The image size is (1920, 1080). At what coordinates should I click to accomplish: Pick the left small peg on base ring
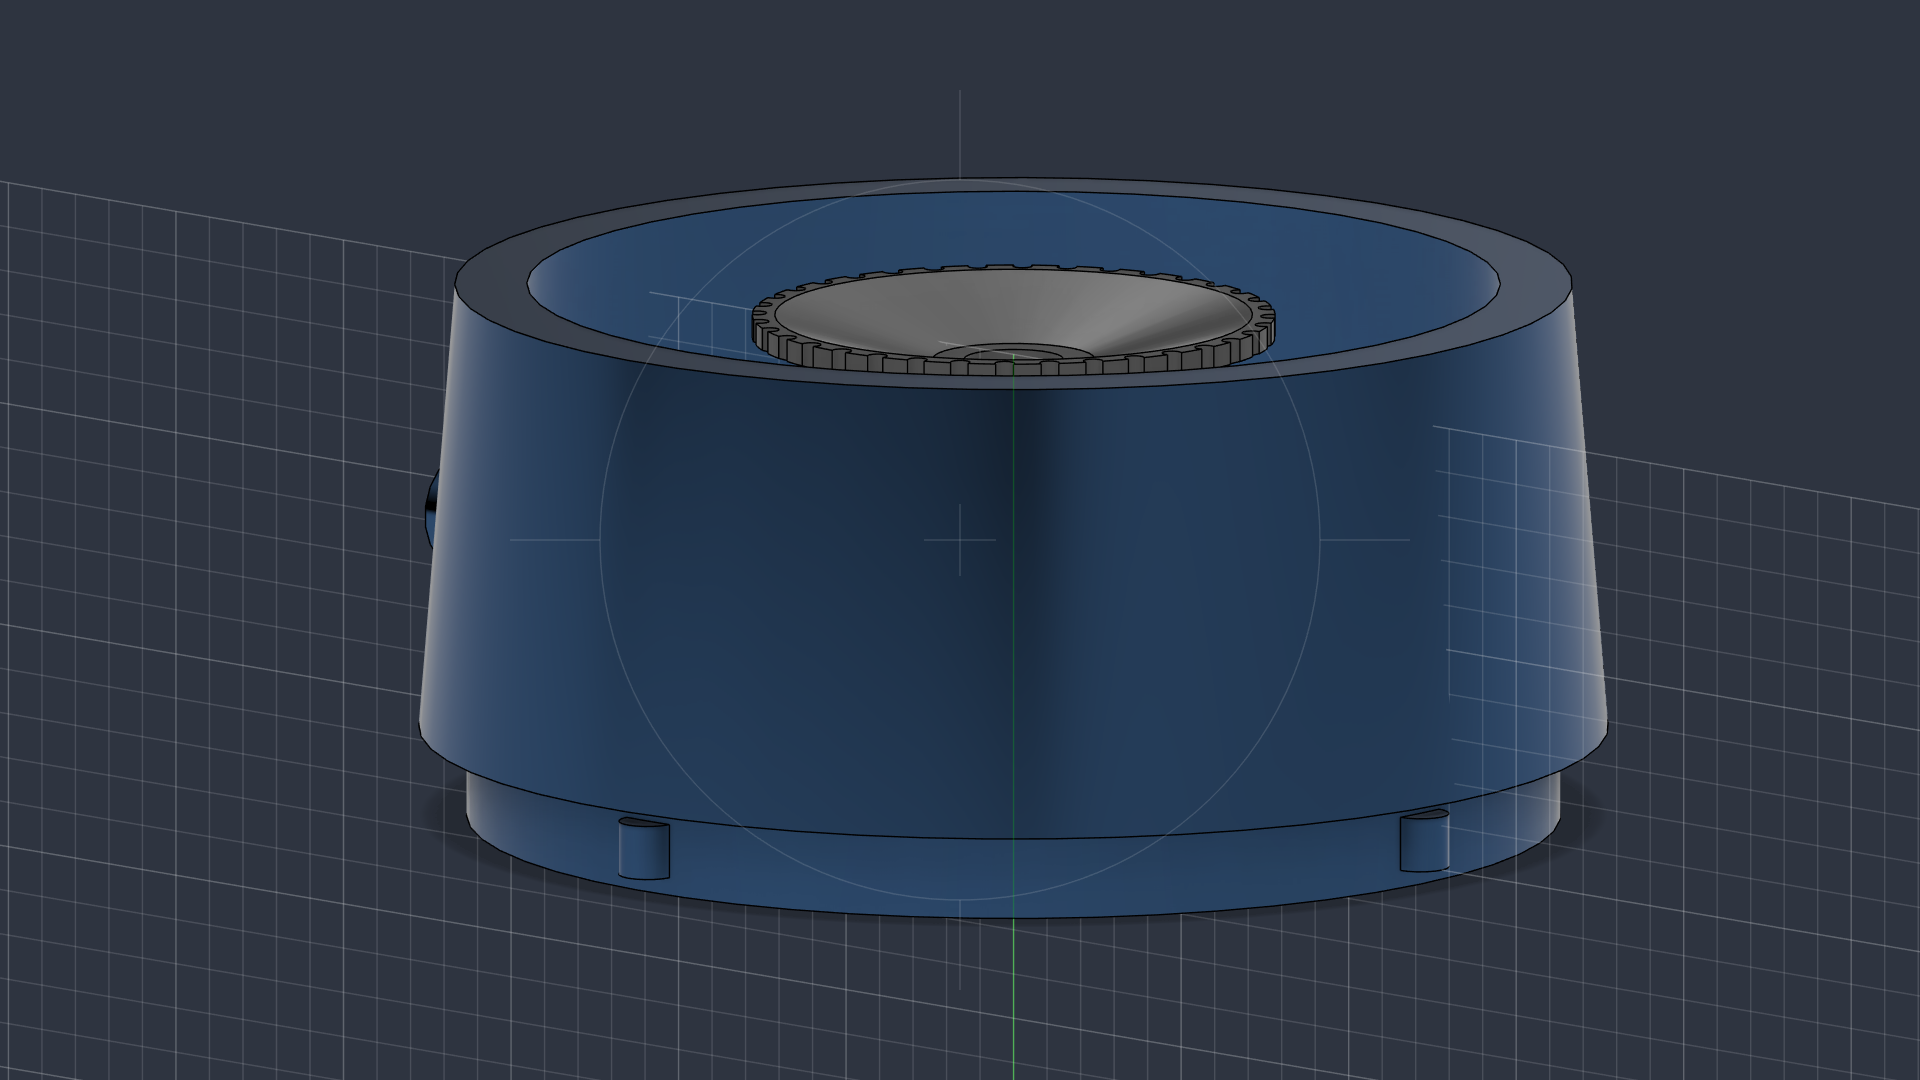[644, 848]
